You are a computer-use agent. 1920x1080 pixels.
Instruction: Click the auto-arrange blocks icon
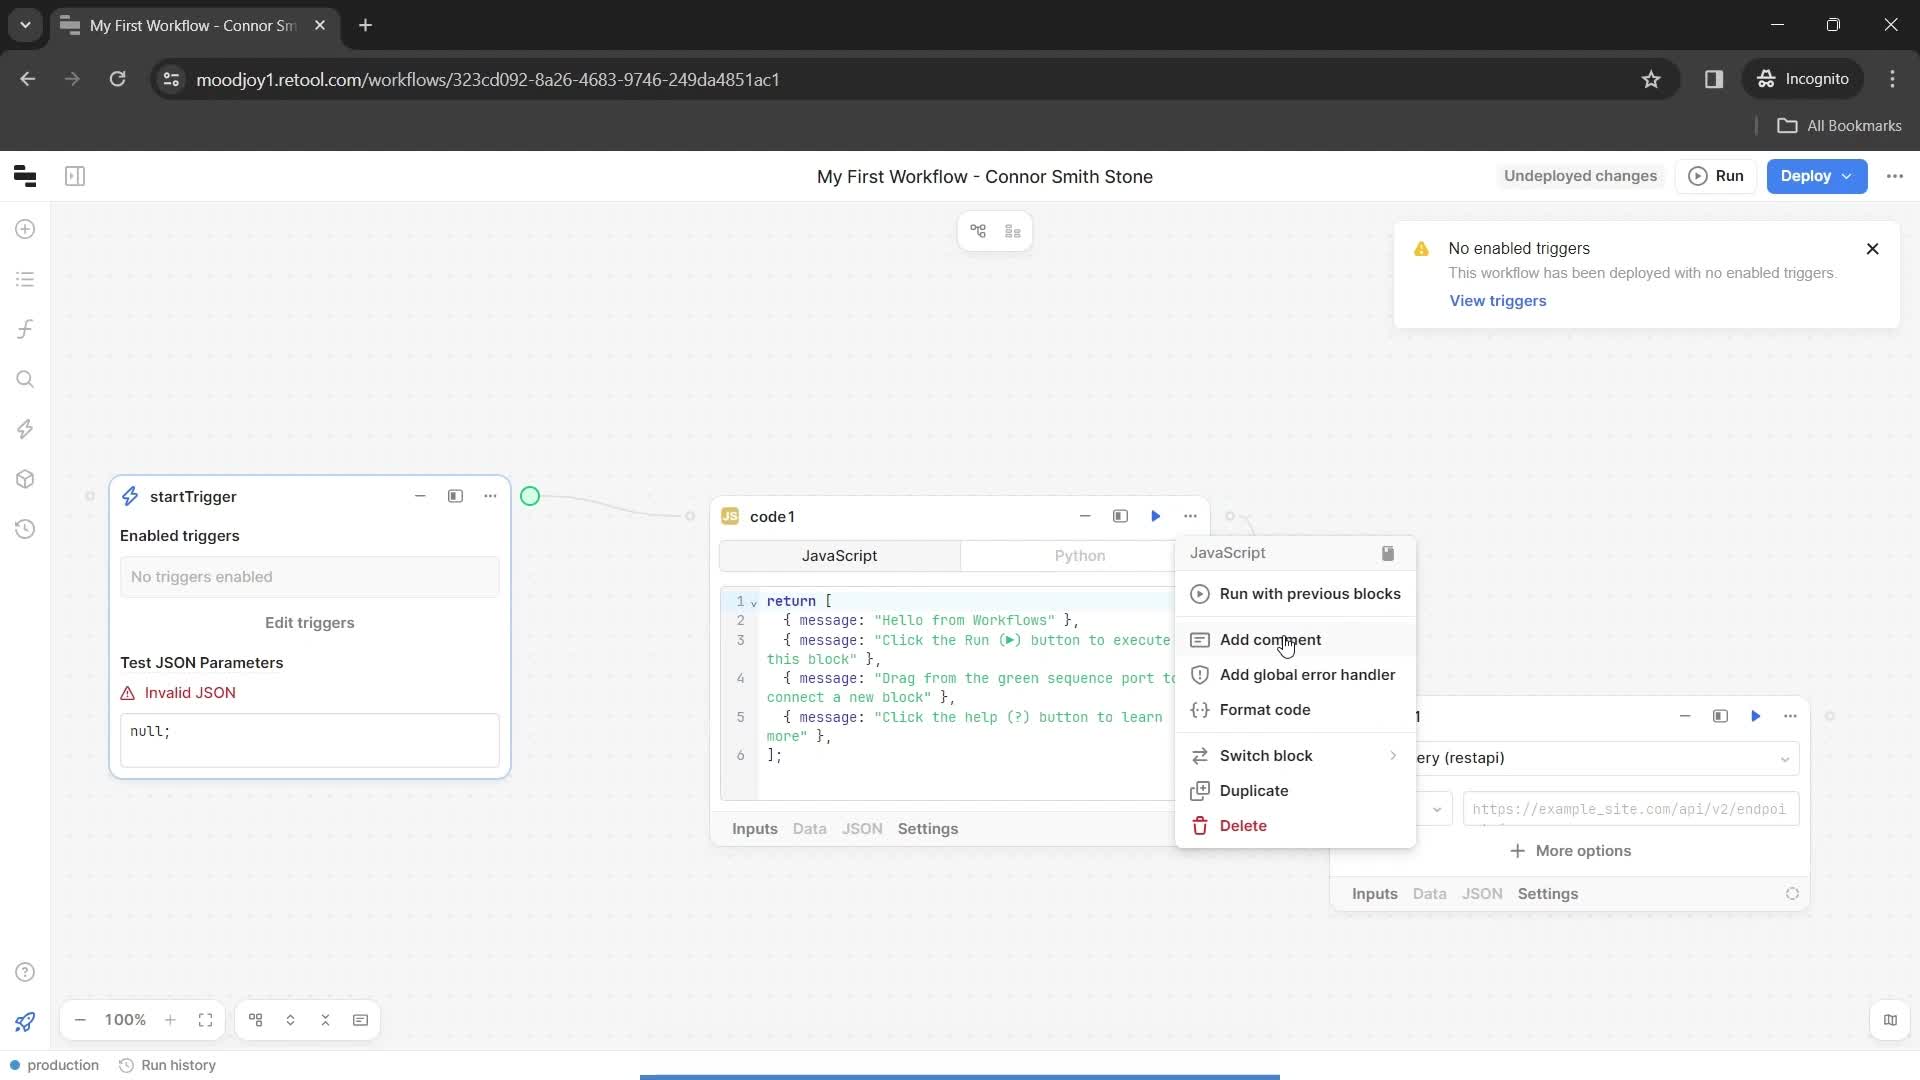pos(256,1020)
